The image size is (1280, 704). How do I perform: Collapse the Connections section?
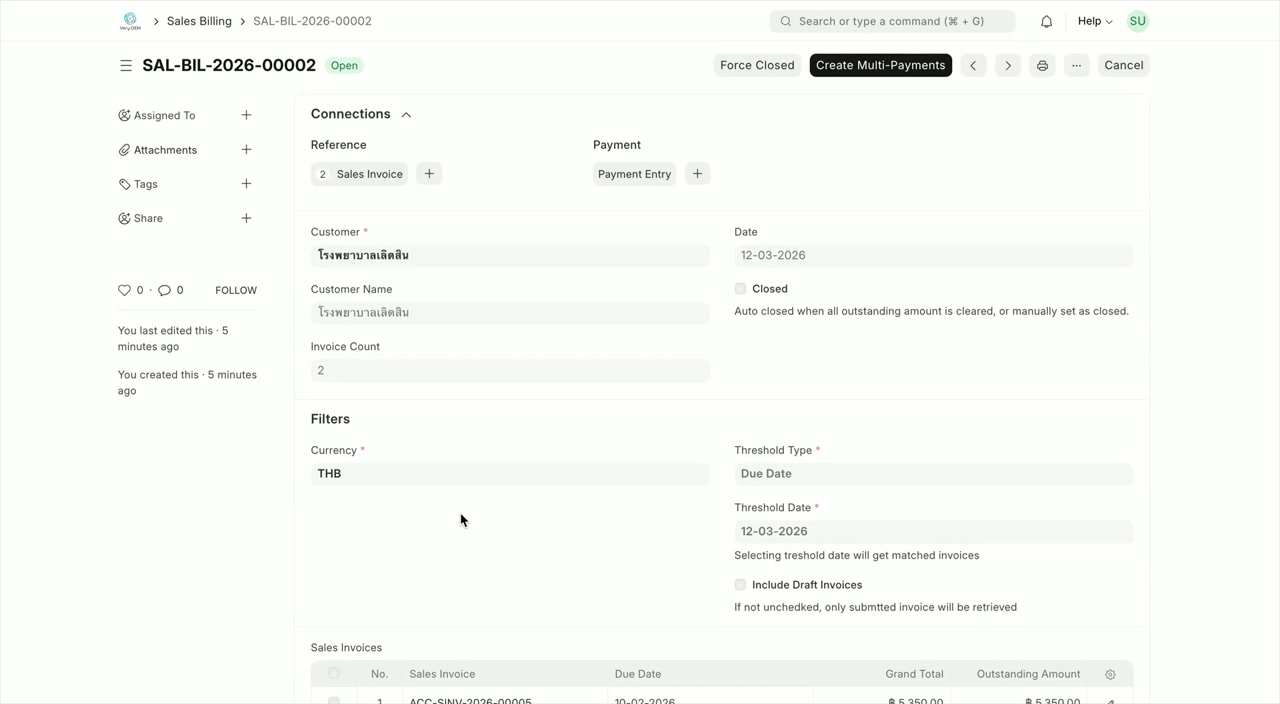[406, 115]
